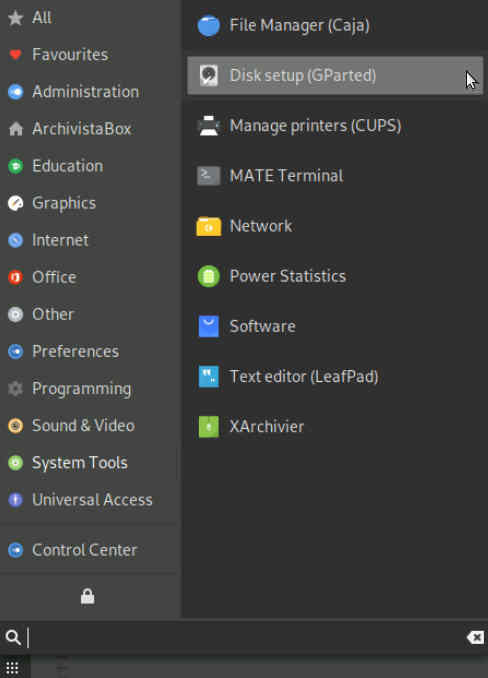Viewport: 488px width, 678px height.
Task: Open the Favourites category
Action: [x=70, y=54]
